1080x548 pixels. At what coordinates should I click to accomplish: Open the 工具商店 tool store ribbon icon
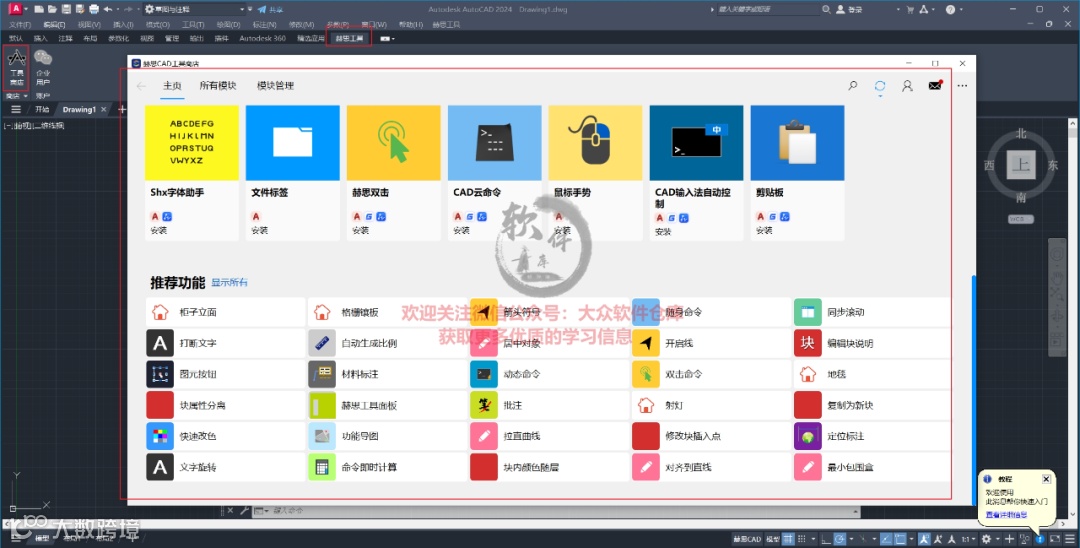point(17,67)
